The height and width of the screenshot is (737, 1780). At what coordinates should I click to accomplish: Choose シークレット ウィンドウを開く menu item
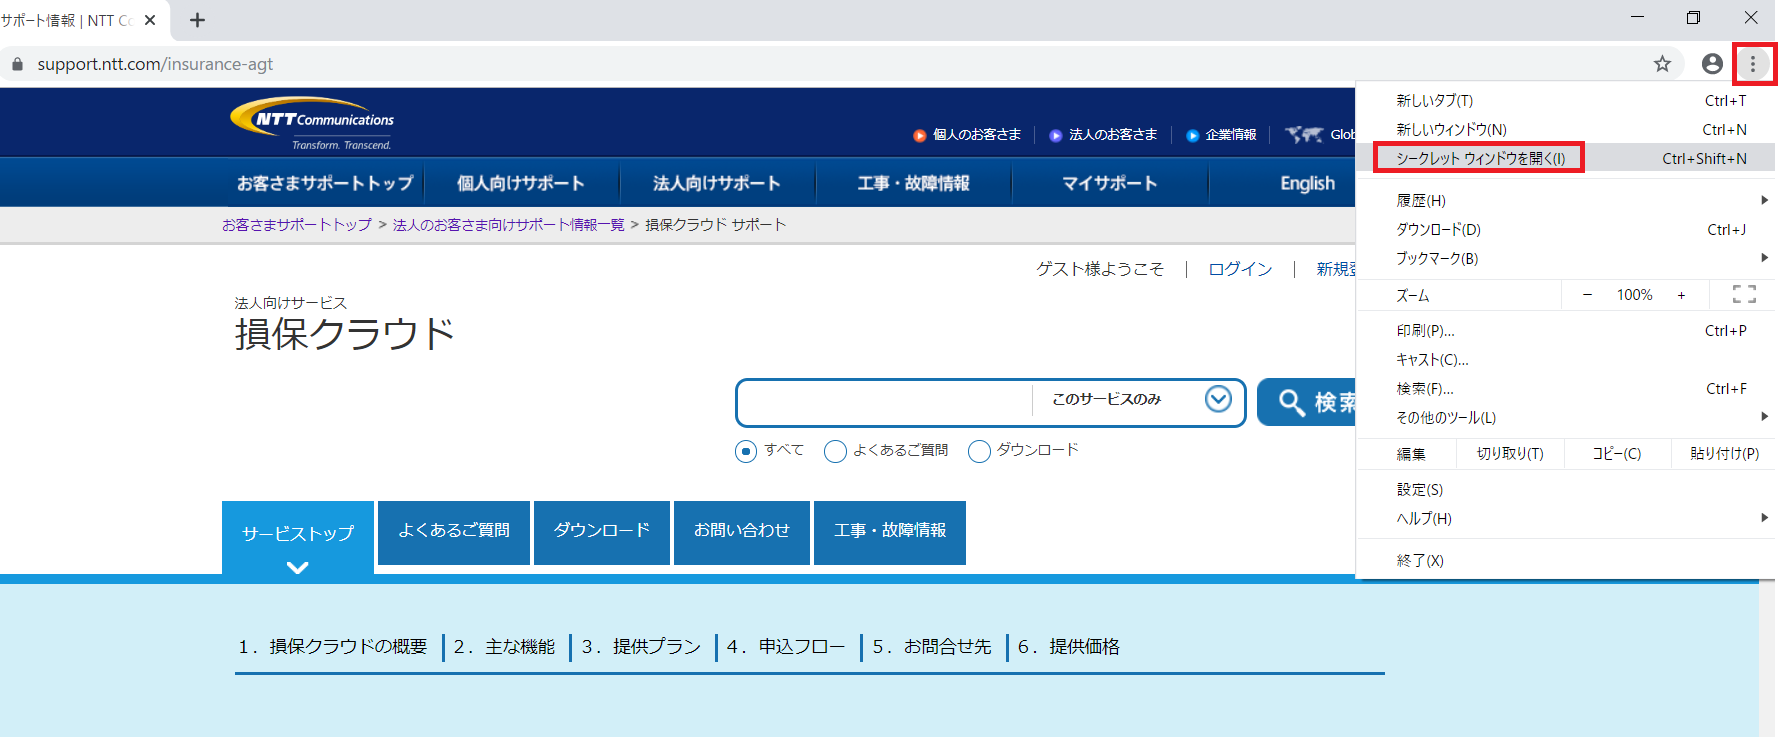[1480, 158]
